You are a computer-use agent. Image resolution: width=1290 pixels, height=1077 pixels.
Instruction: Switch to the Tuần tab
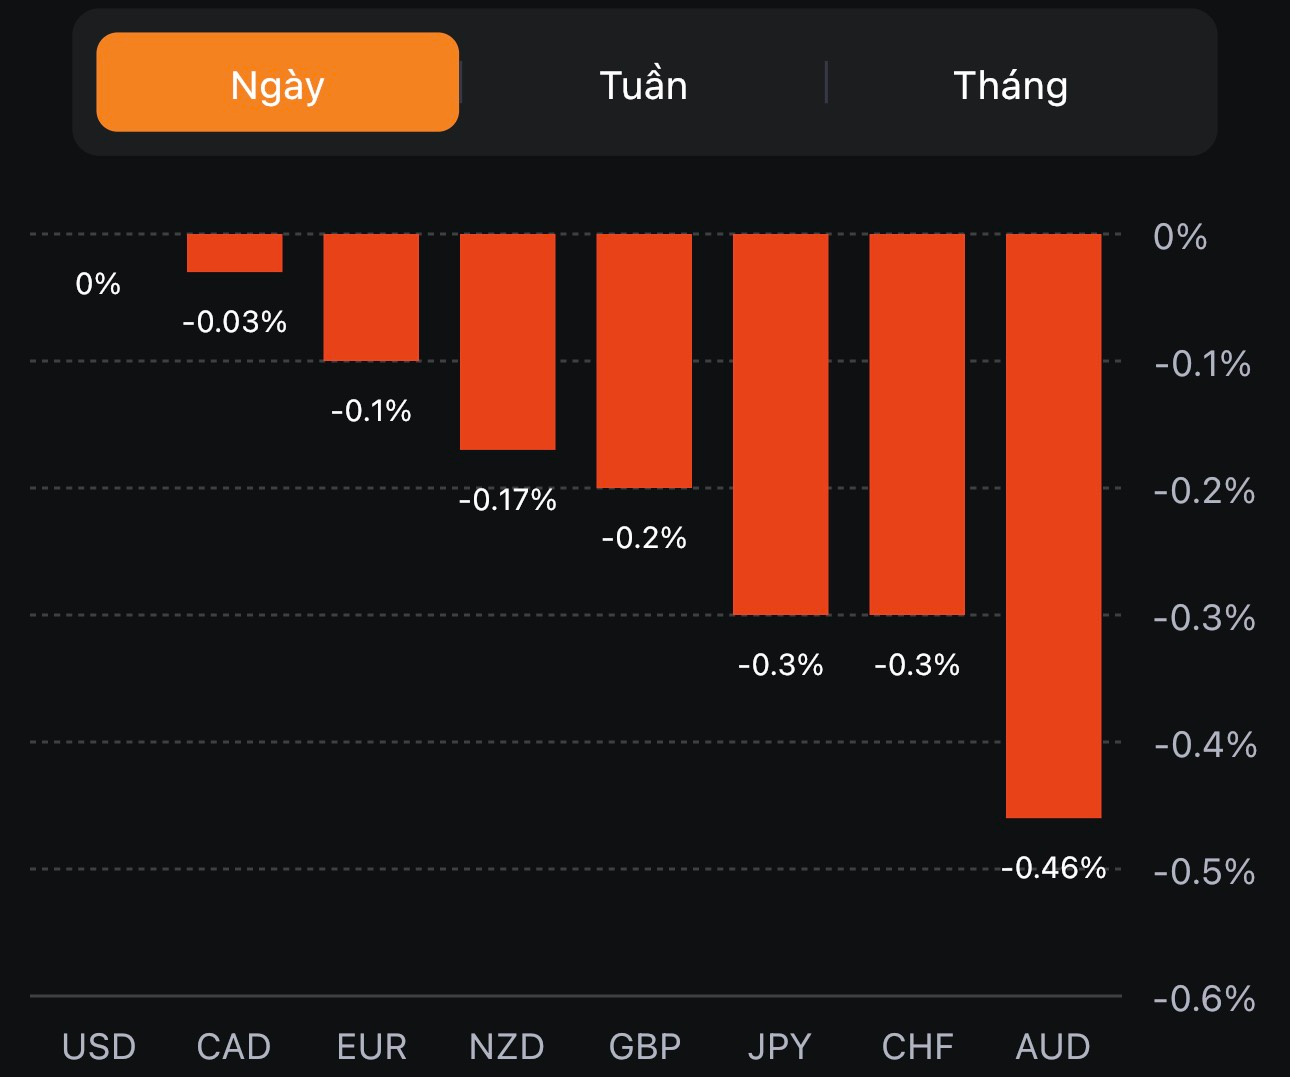[x=643, y=85]
